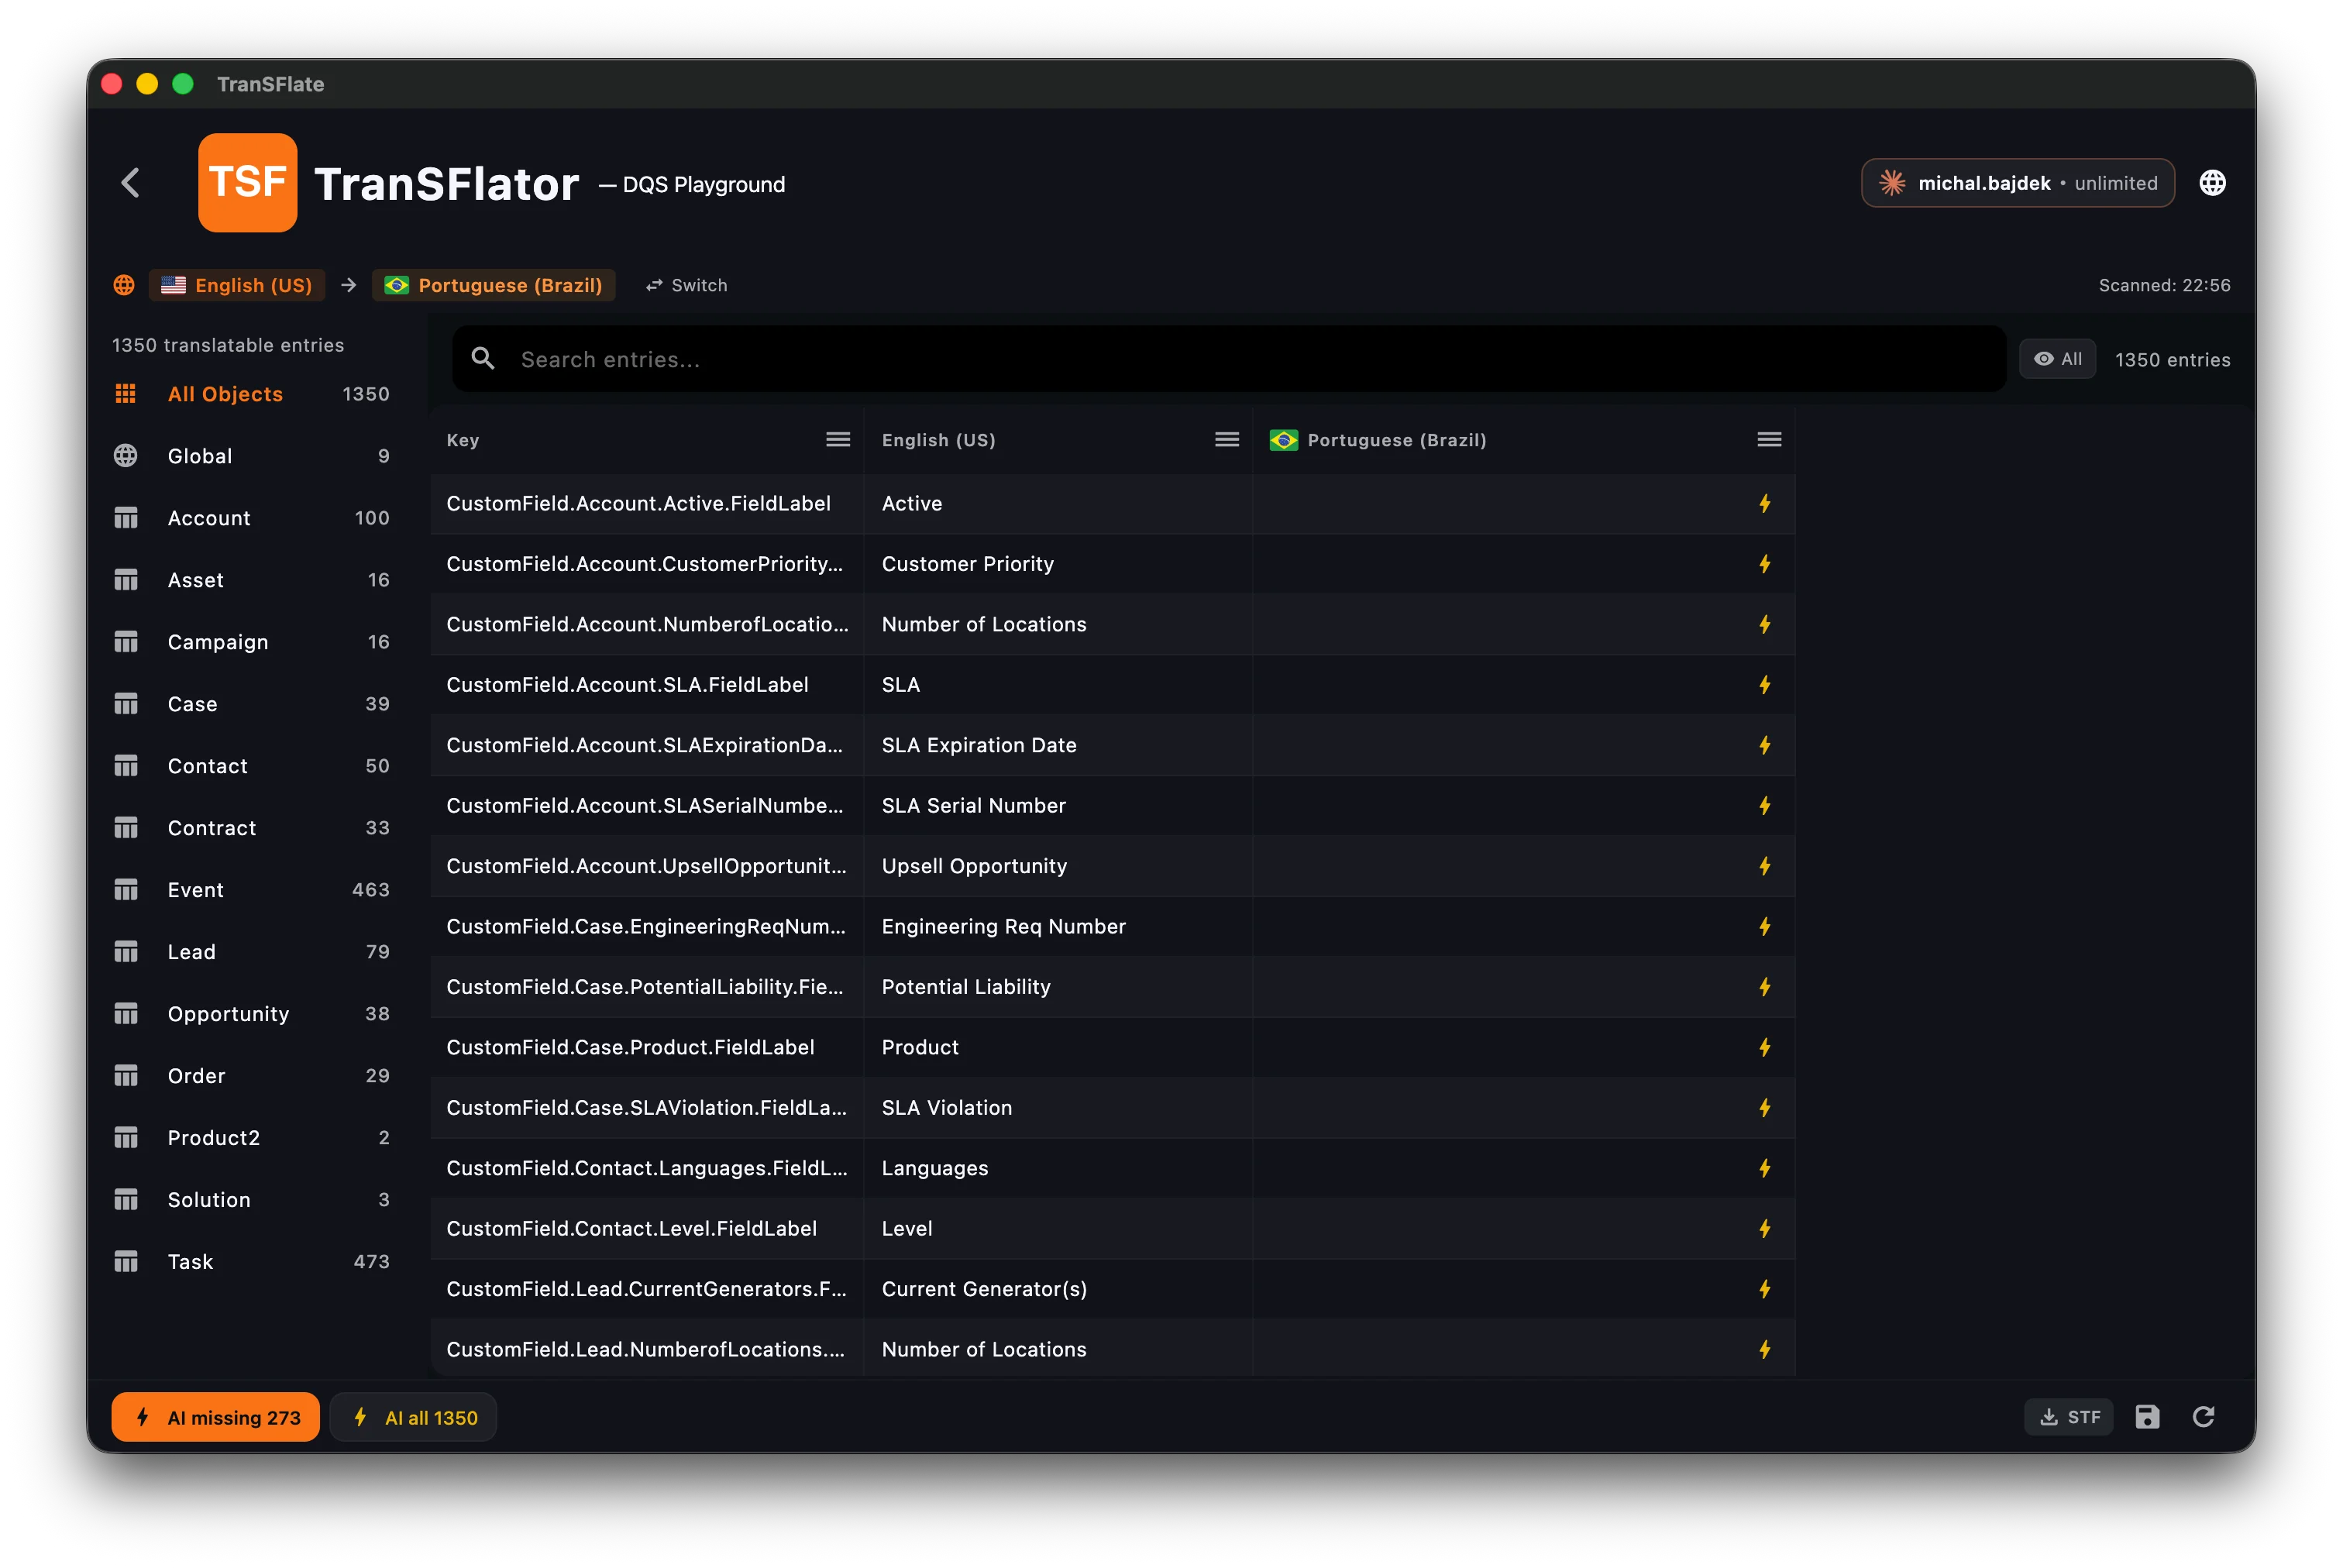Download the STF file

2068,1417
